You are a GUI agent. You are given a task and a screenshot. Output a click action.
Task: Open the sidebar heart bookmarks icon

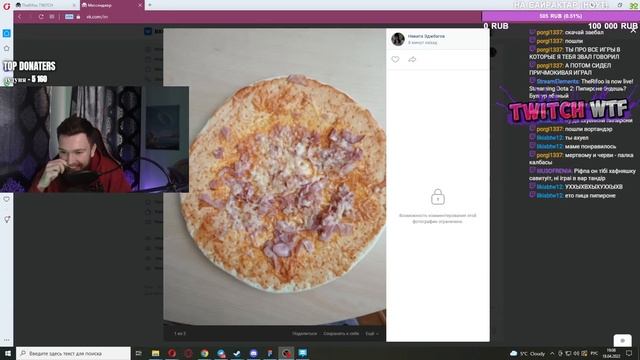(x=7, y=200)
